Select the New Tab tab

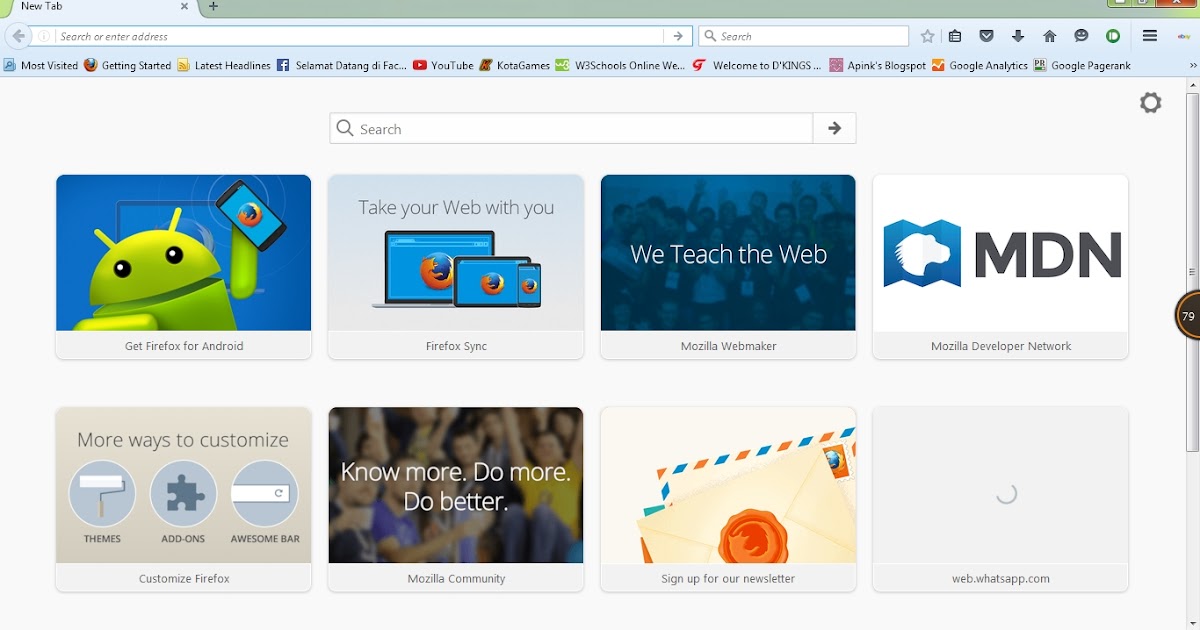coord(98,7)
